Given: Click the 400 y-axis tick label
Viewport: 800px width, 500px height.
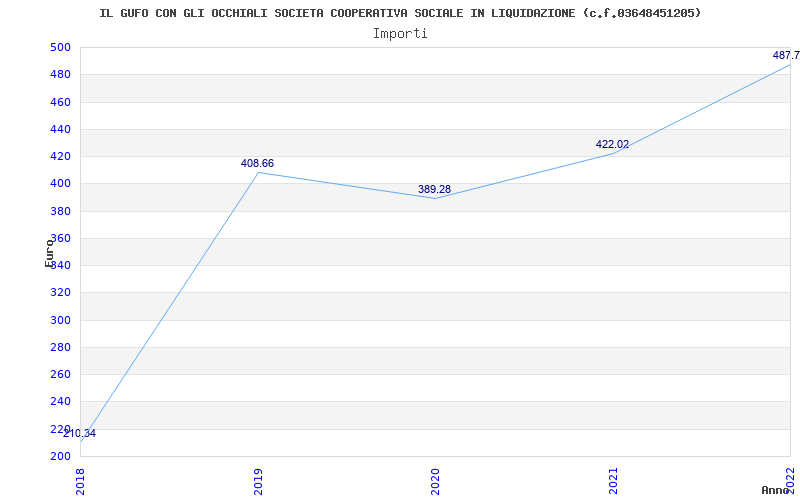Looking at the screenshot, I should [x=60, y=184].
